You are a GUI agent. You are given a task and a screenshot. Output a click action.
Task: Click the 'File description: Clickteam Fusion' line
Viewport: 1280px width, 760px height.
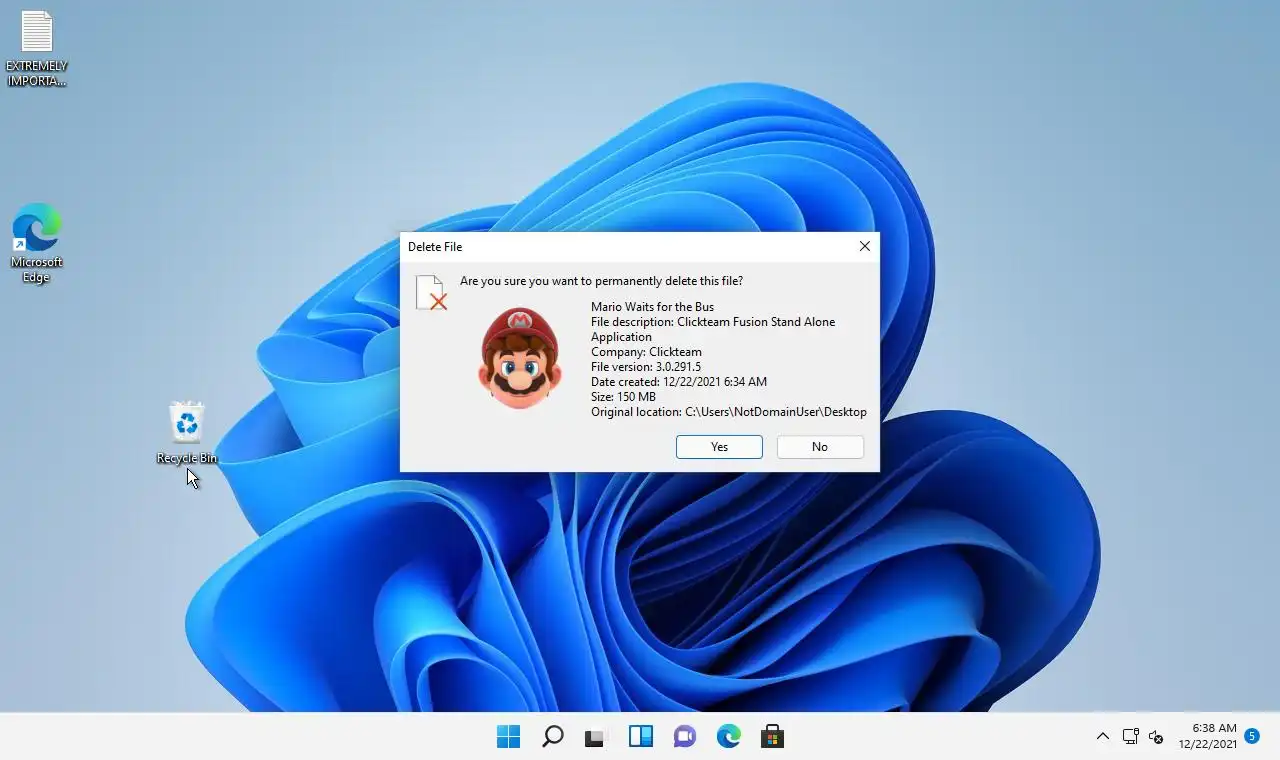713,329
